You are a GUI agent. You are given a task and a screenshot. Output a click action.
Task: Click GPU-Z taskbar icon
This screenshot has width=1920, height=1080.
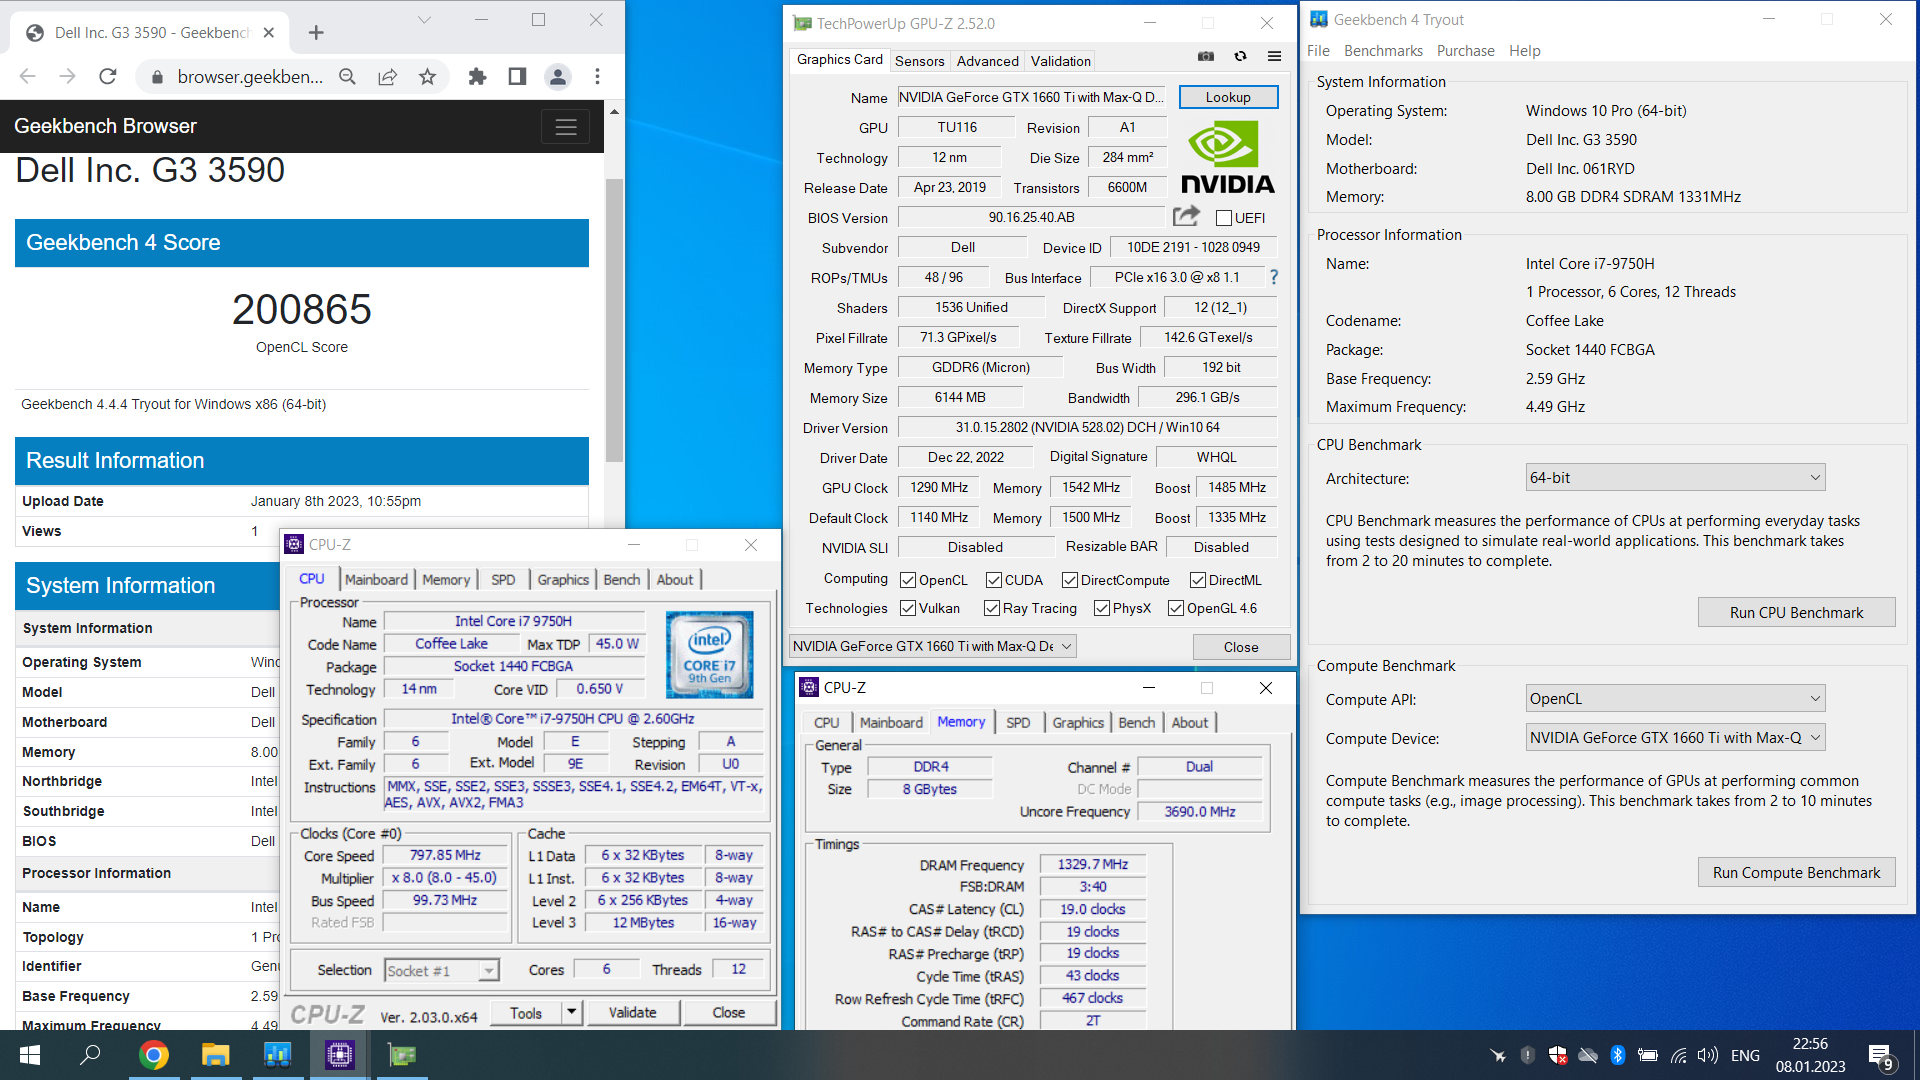point(401,1055)
